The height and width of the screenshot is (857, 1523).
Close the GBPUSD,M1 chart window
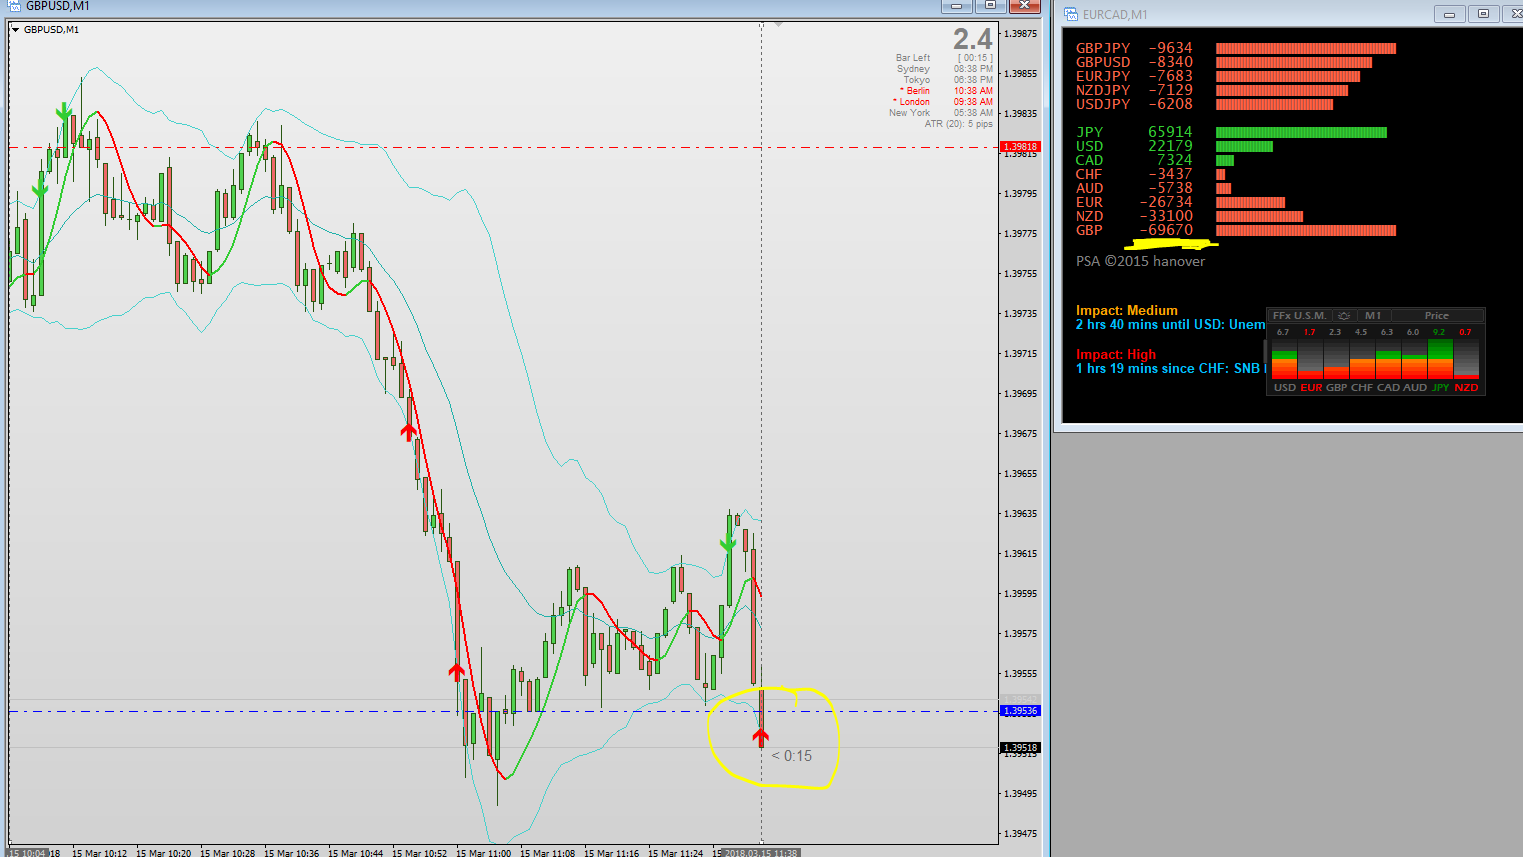[x=1024, y=6]
